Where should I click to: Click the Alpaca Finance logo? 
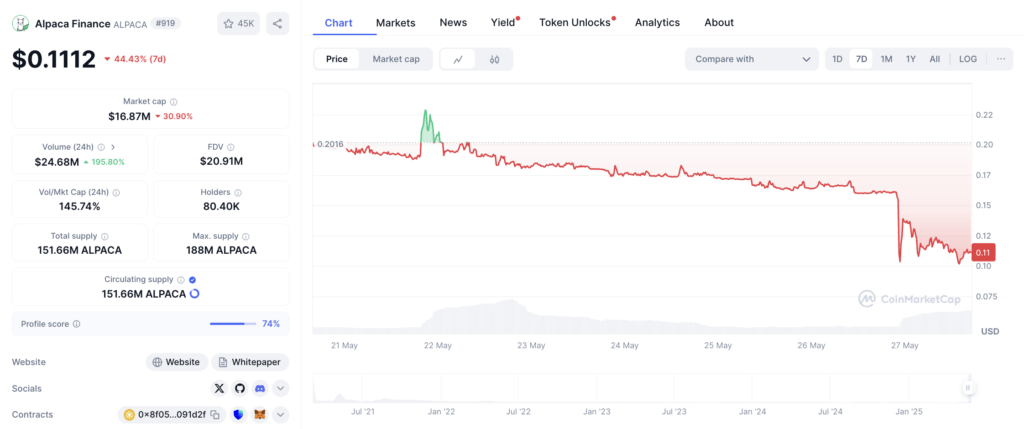tap(21, 24)
